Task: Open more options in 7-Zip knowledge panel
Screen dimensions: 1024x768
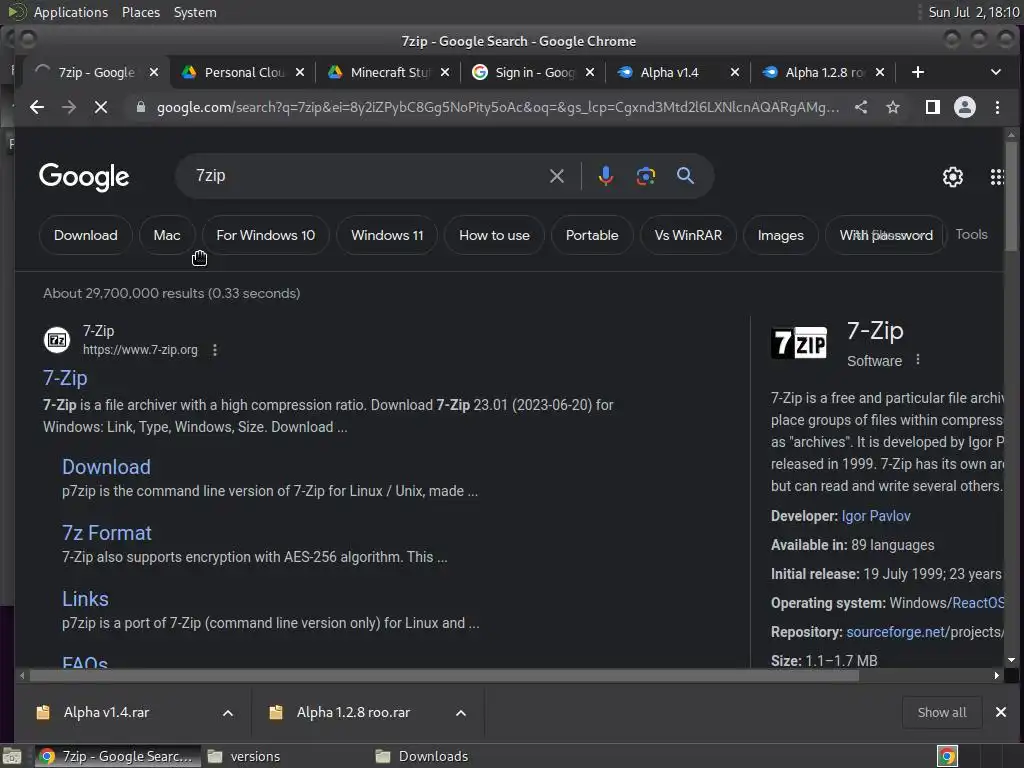Action: [918, 360]
